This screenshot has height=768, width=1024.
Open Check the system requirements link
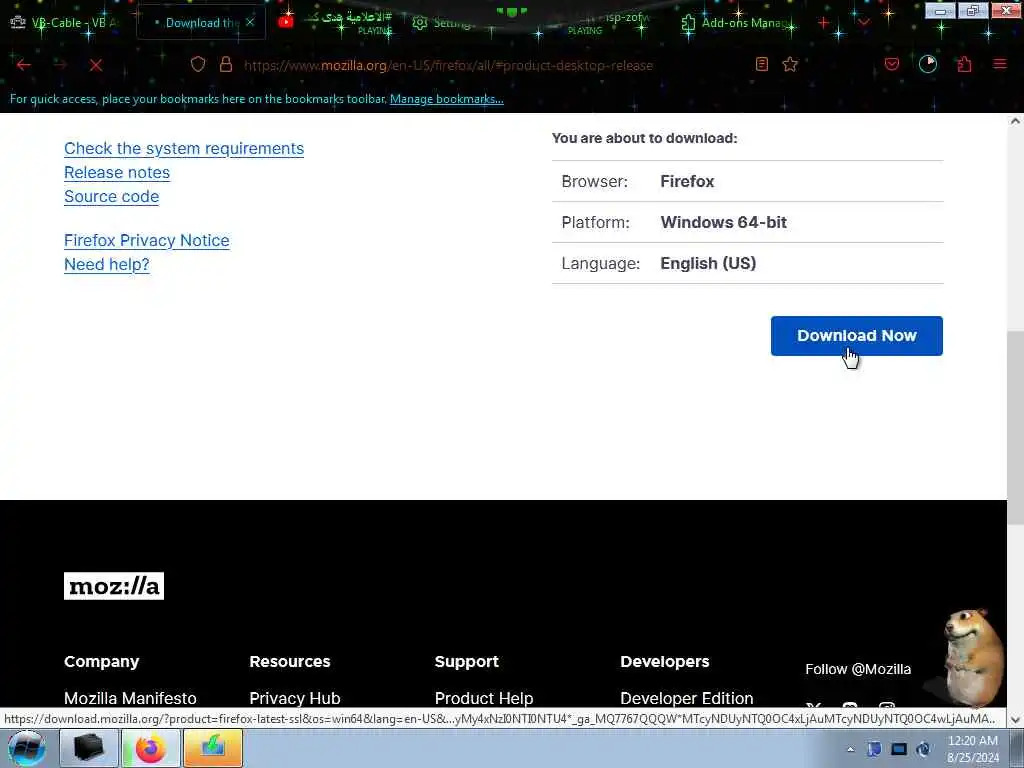(184, 149)
